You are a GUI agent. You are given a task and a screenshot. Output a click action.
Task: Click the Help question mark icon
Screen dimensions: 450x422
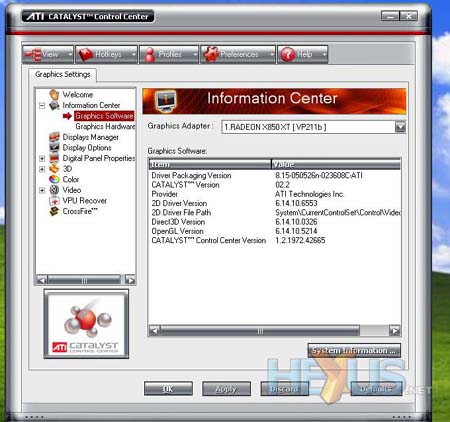coord(288,55)
